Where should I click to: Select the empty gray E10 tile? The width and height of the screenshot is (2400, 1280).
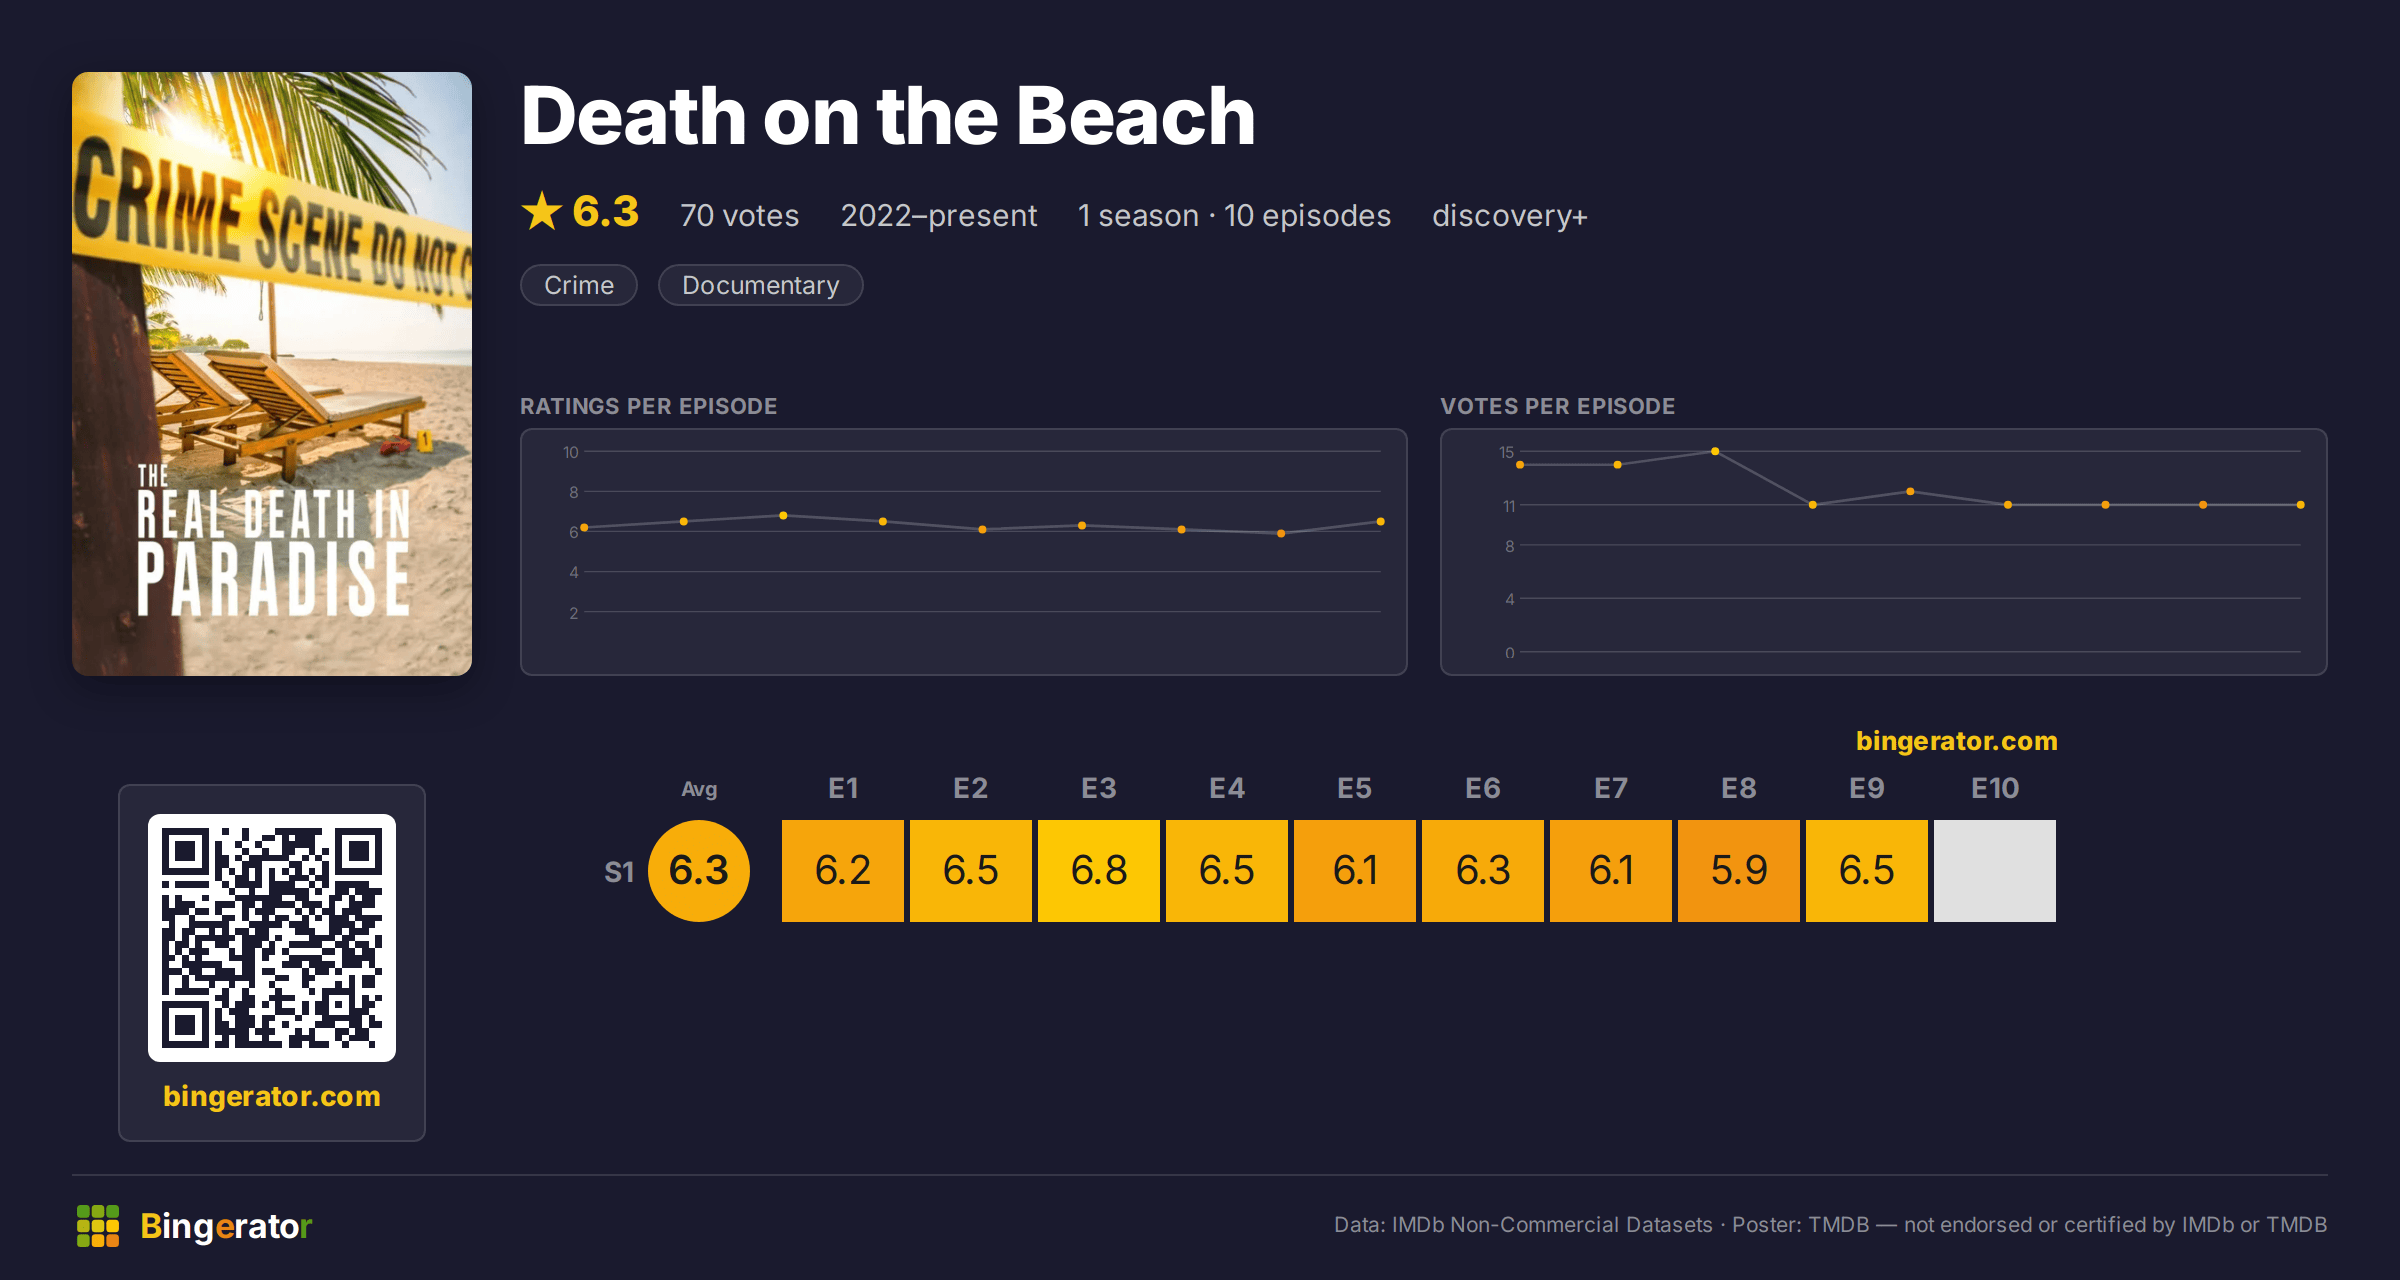pos(1995,871)
